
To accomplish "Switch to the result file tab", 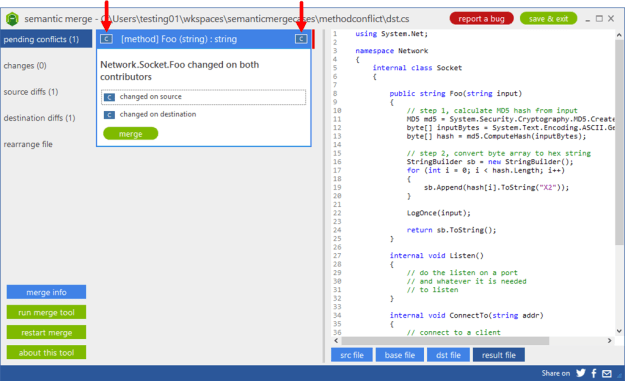I will tap(499, 355).
